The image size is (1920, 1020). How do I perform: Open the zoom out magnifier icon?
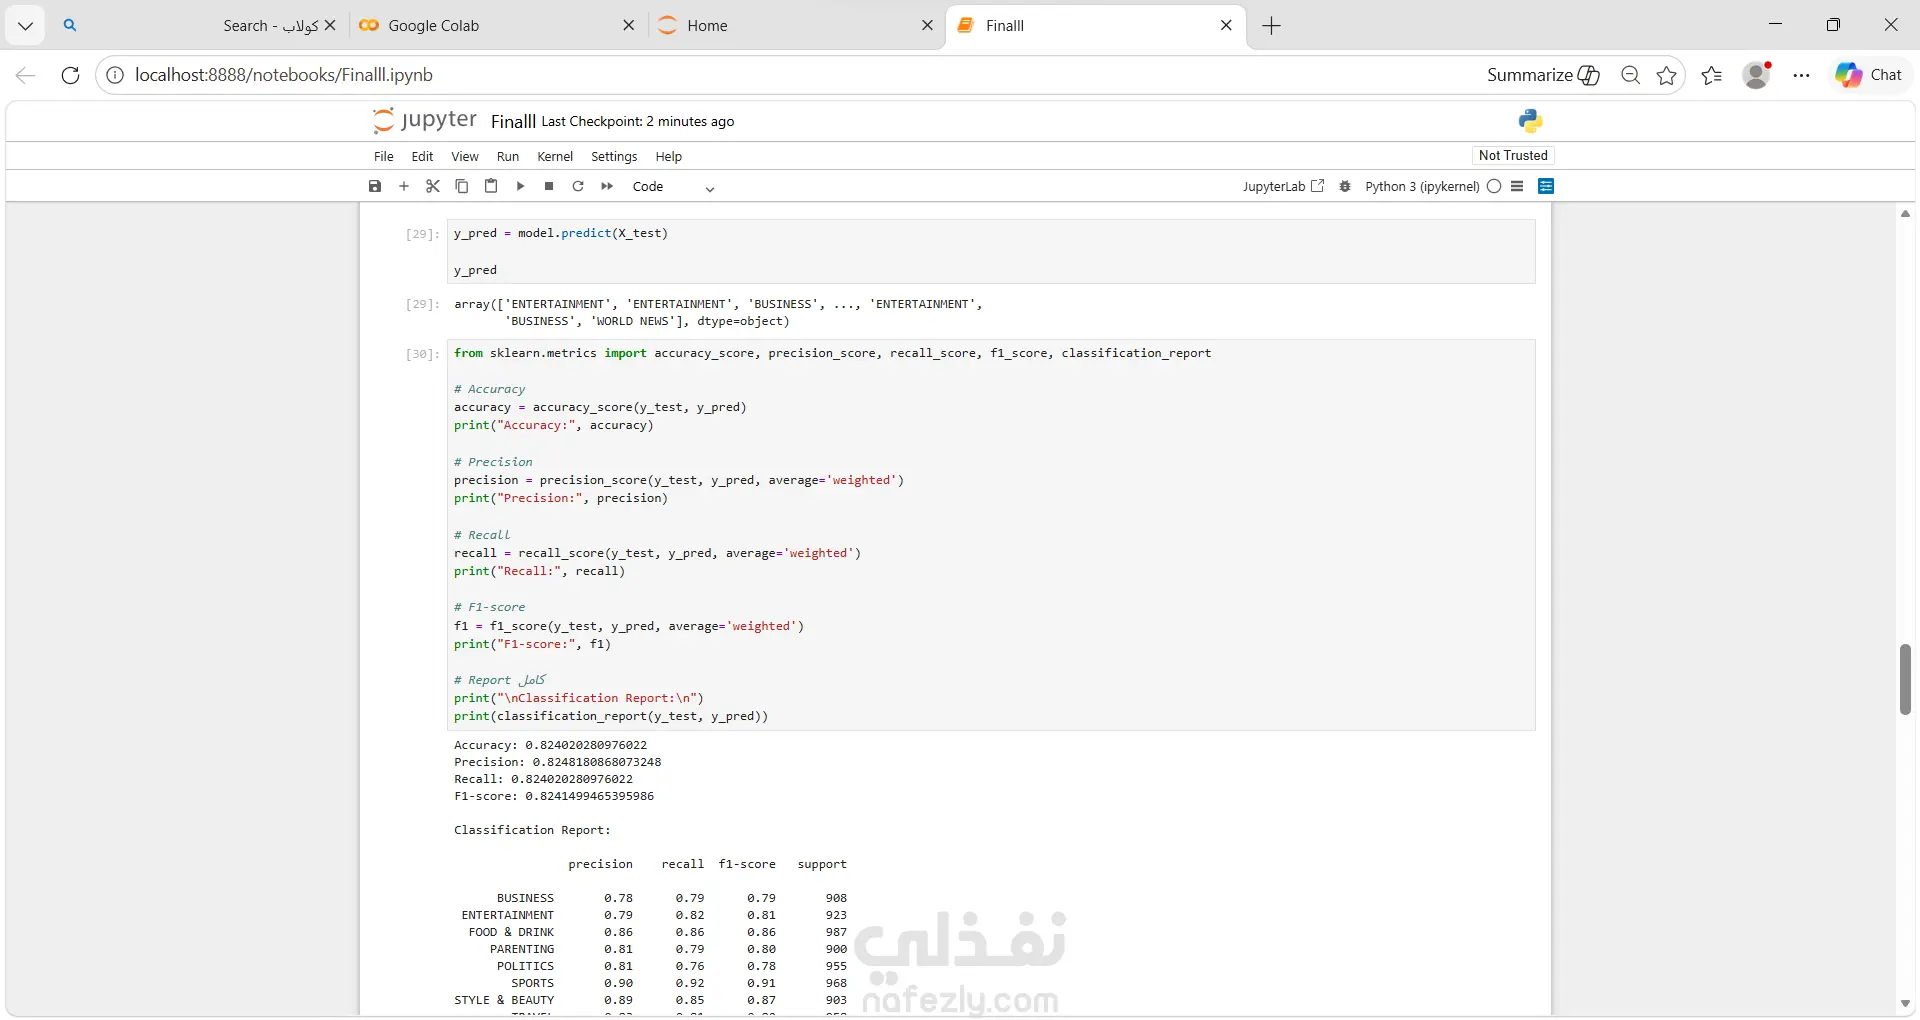tap(1630, 75)
